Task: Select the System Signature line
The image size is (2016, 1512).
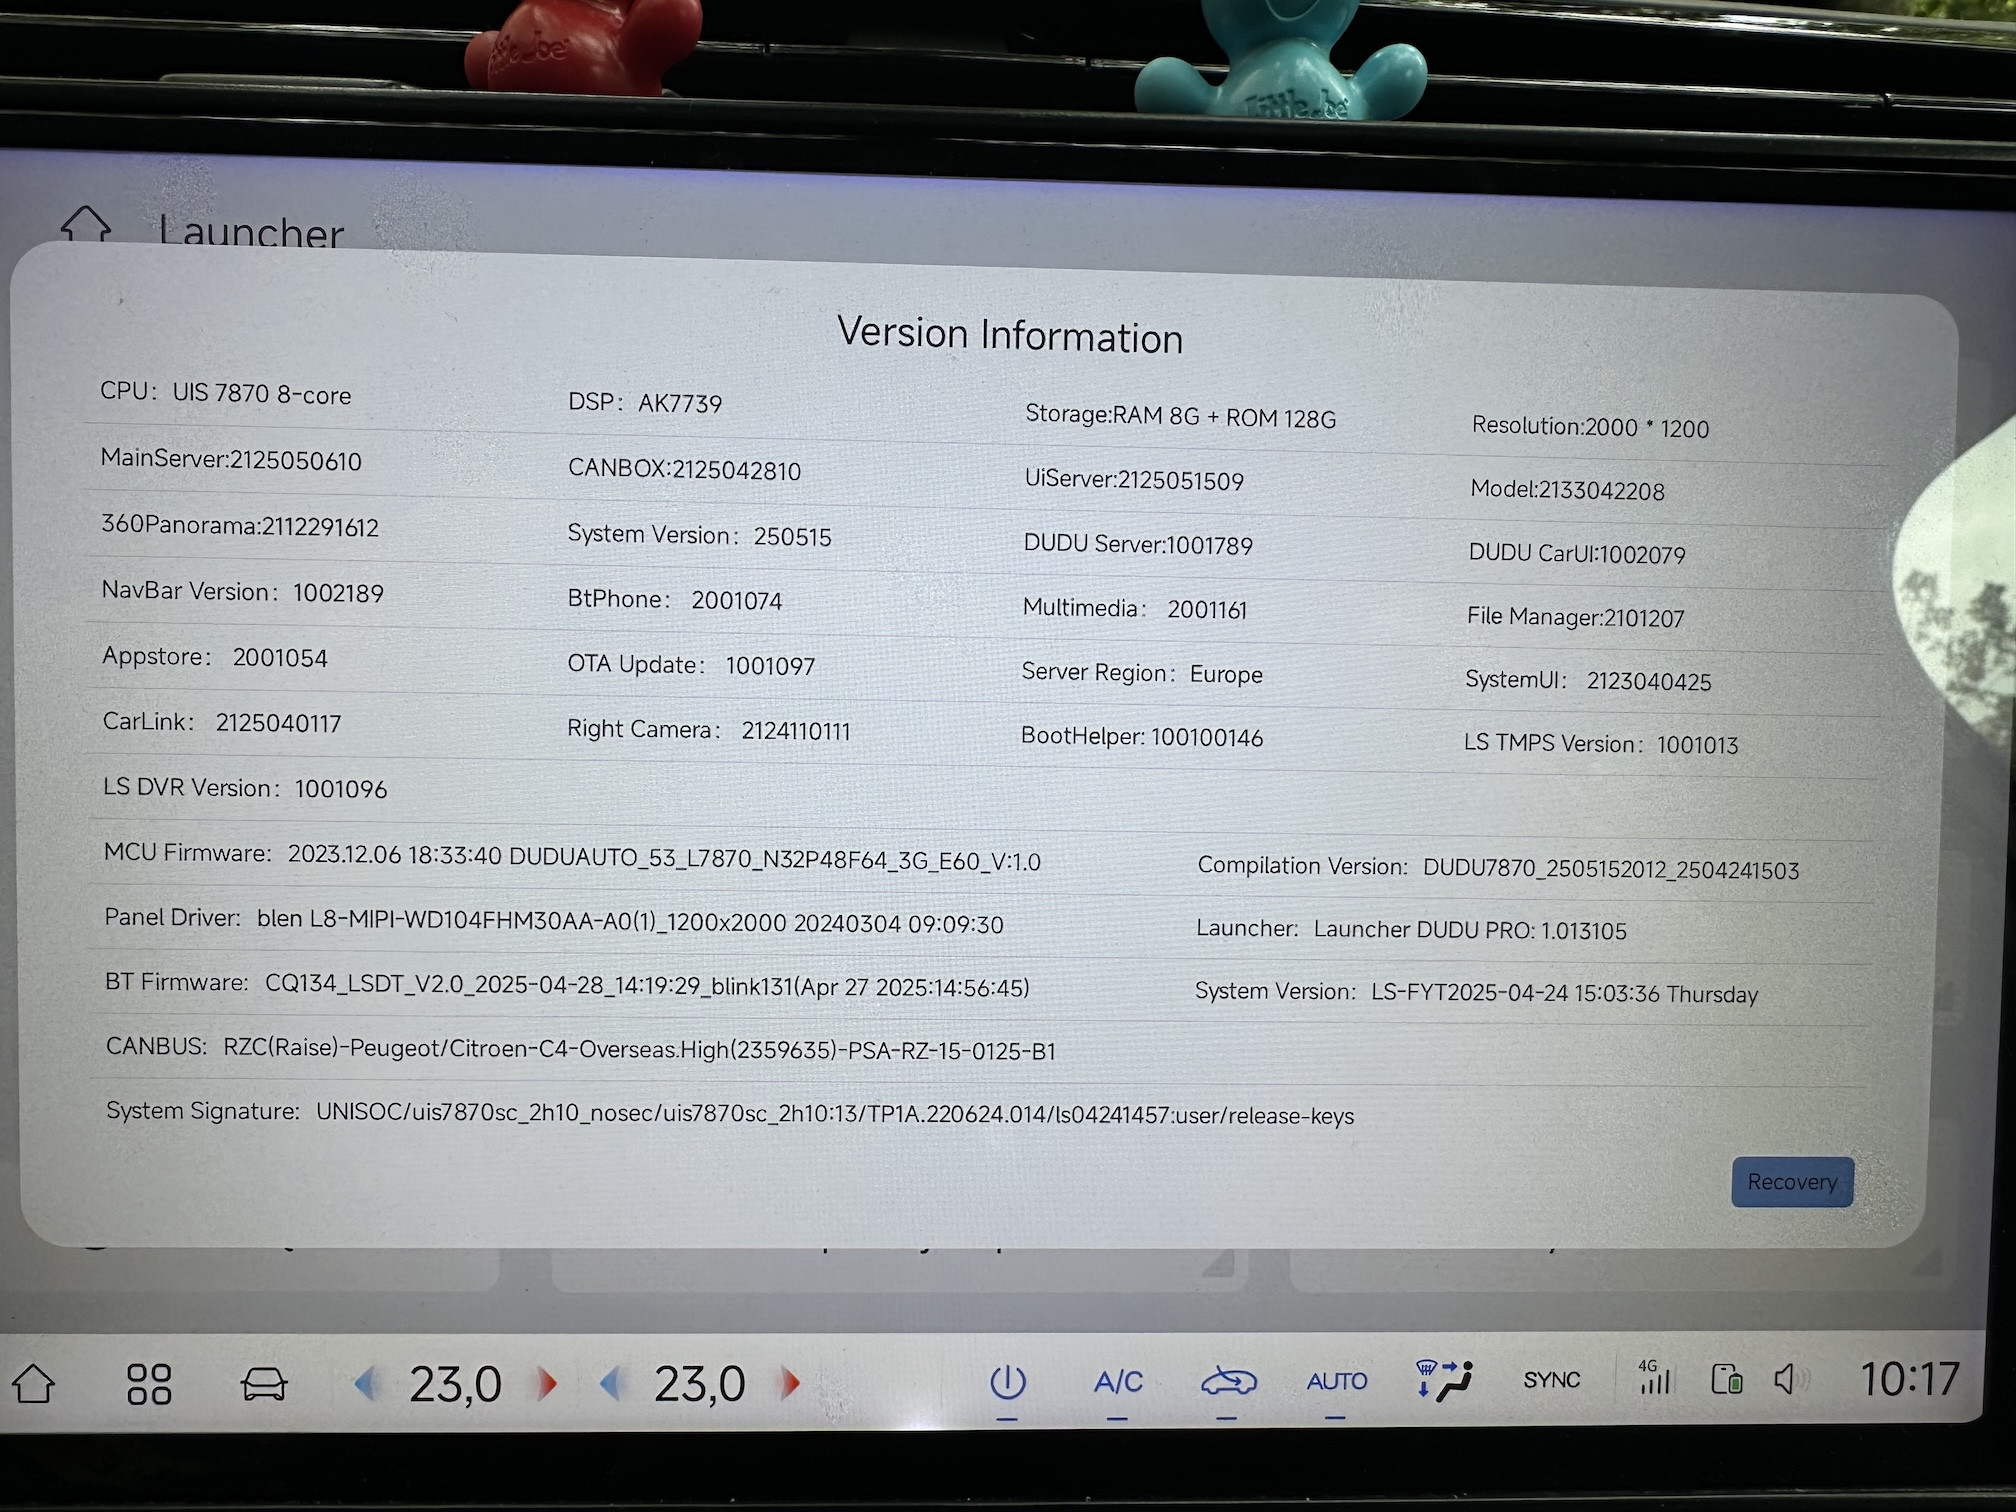Action: point(730,1113)
